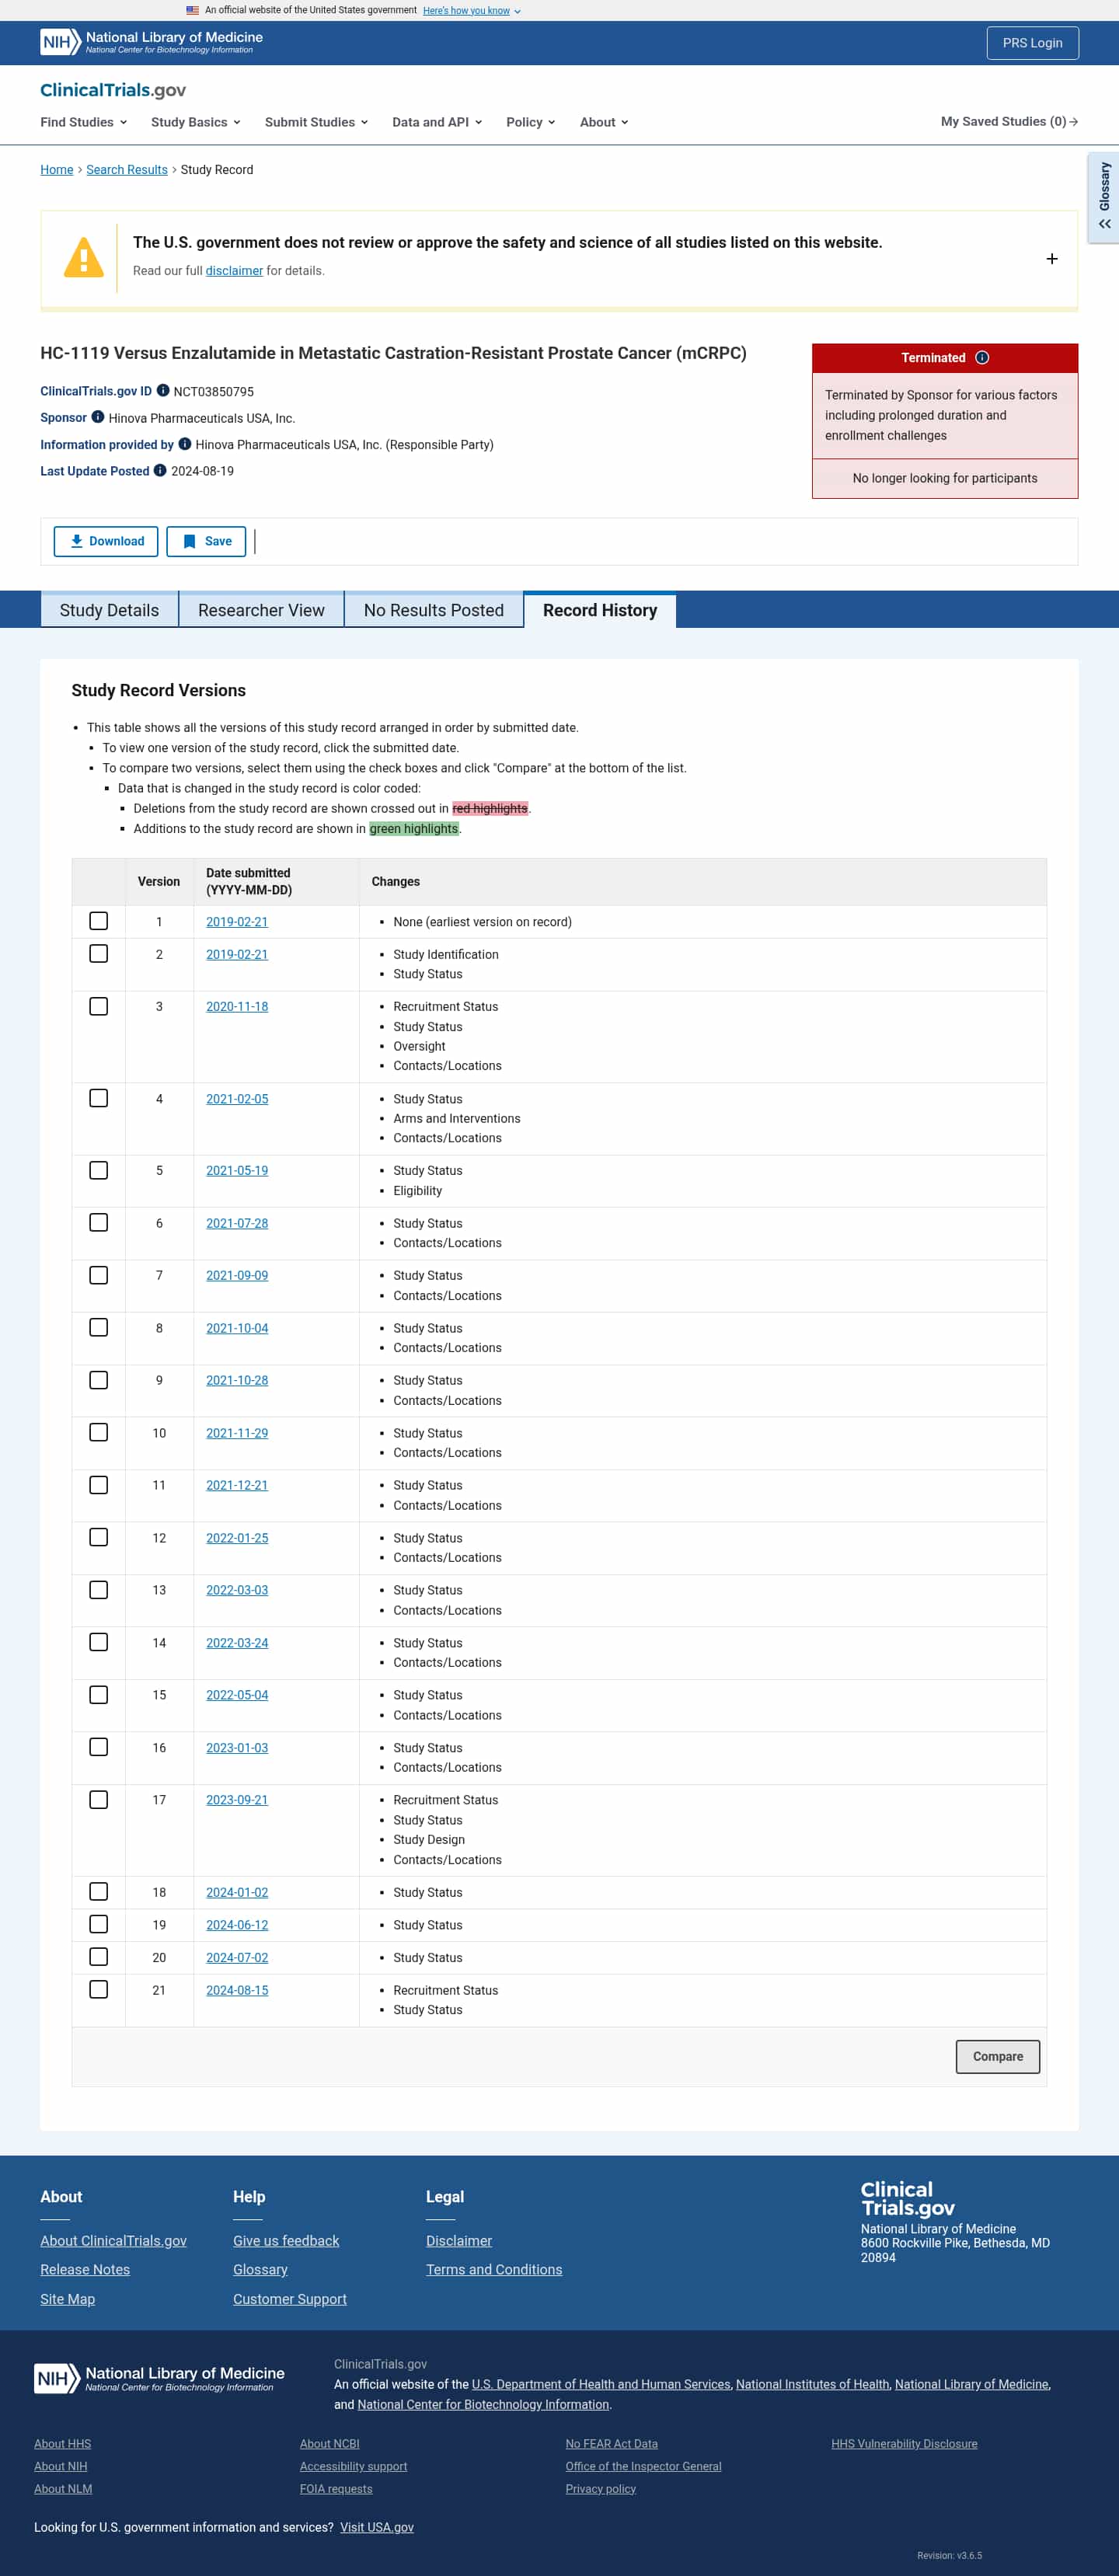The height and width of the screenshot is (2576, 1119).
Task: Tick the checkbox for version 21
Action: [x=99, y=1989]
